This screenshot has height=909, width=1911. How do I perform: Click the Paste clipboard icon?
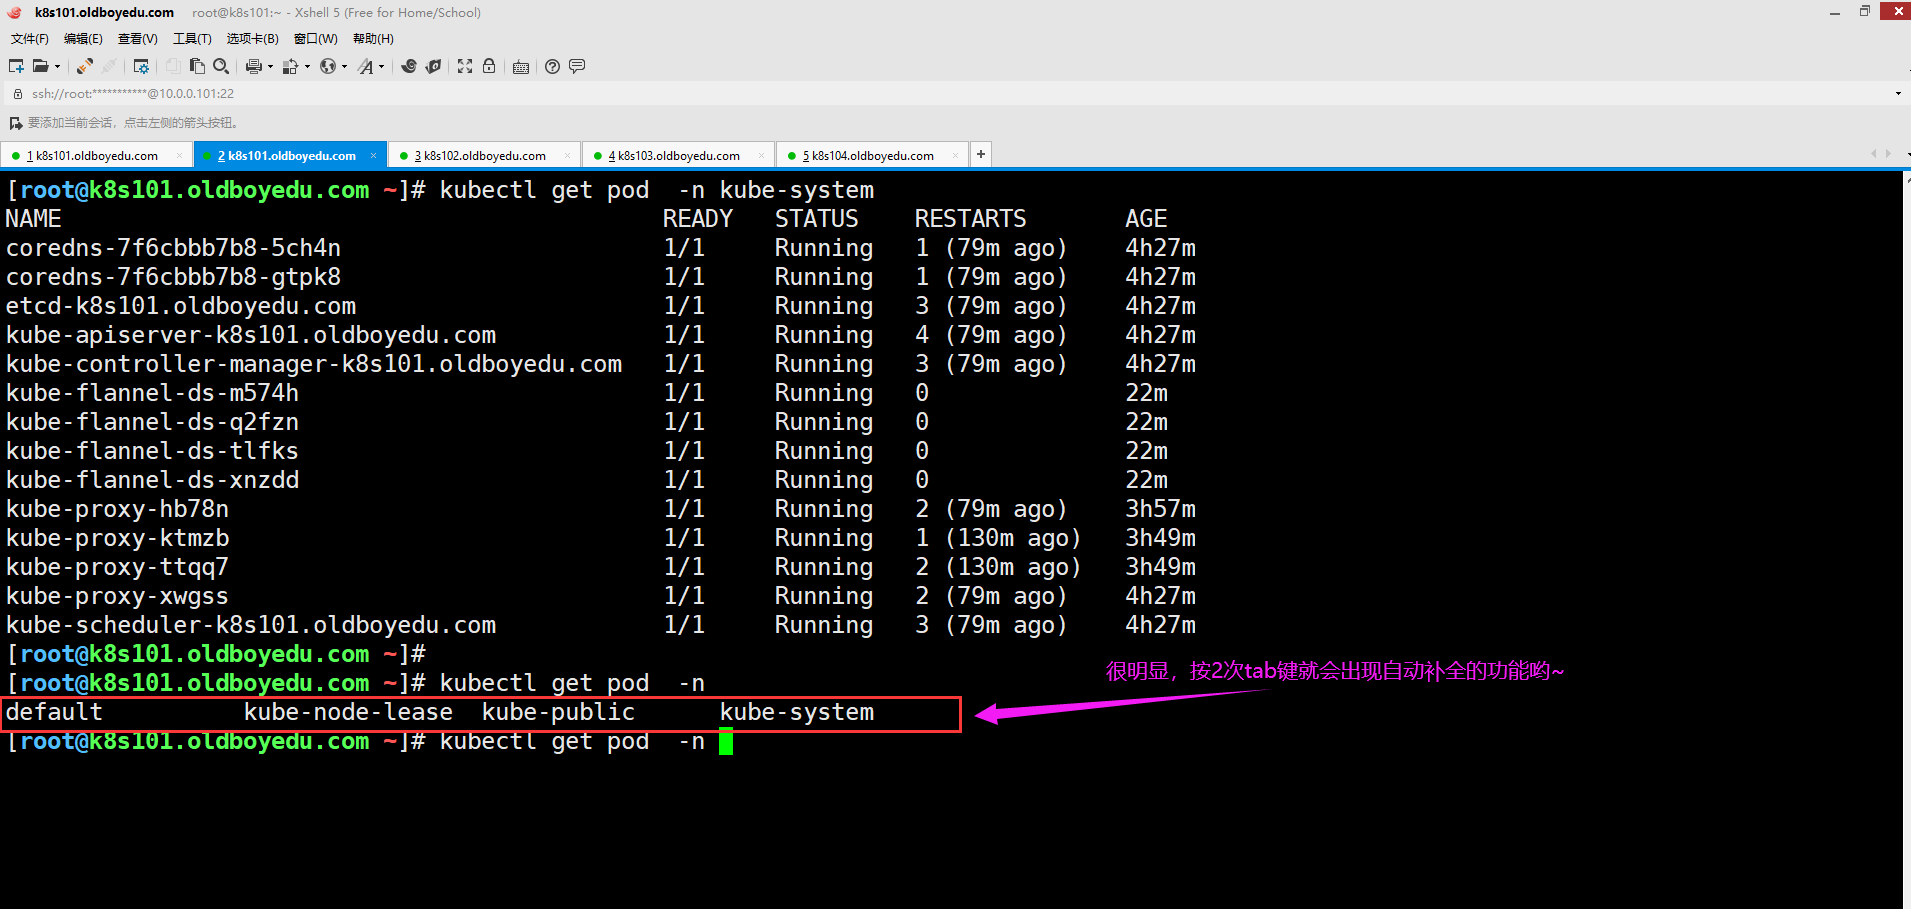[197, 66]
